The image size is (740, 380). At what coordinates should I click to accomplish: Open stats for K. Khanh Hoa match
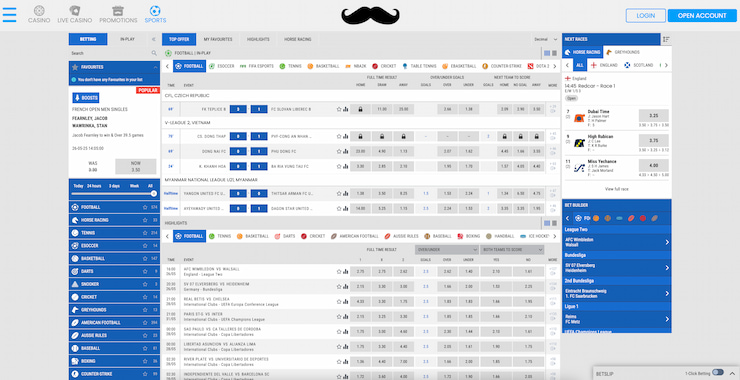pos(345,166)
